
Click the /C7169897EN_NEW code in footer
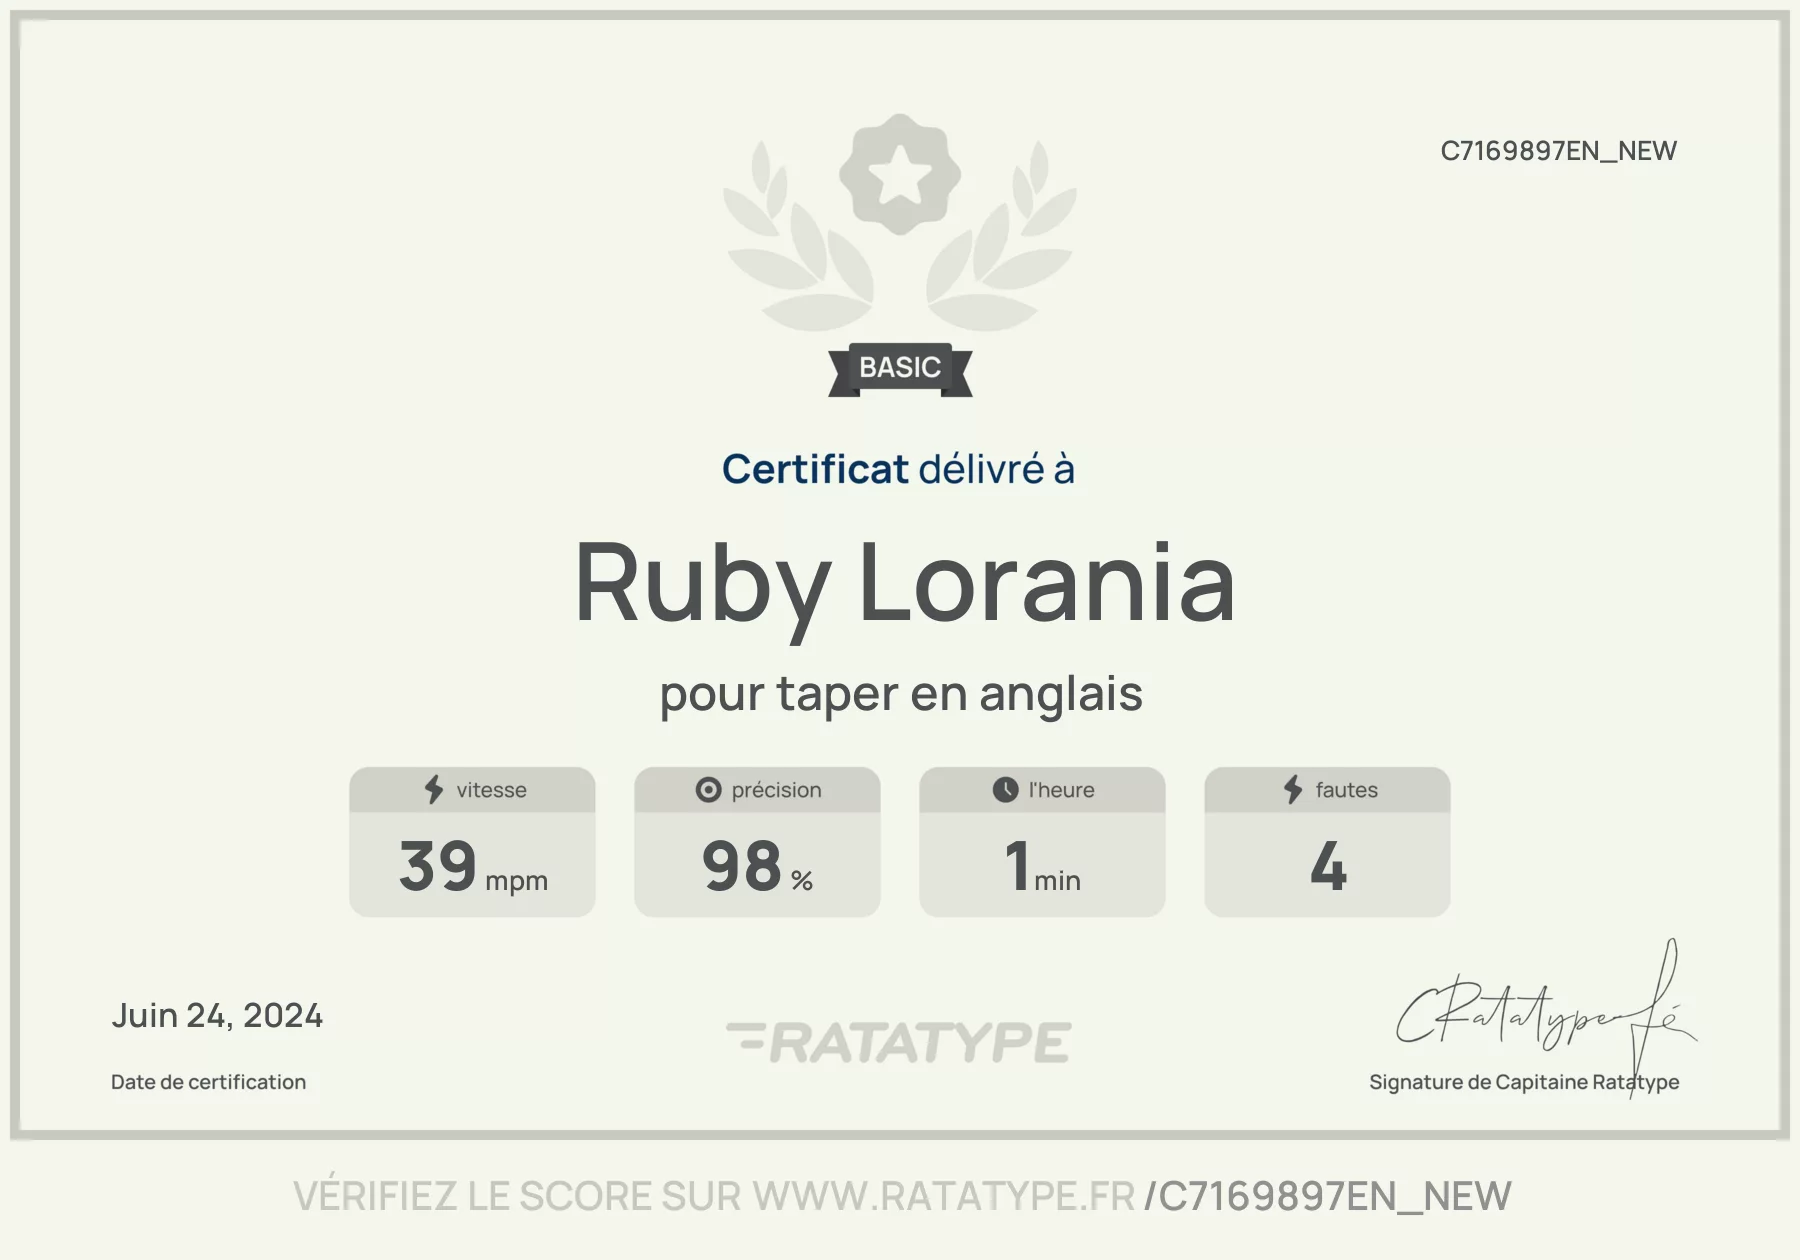[1327, 1197]
